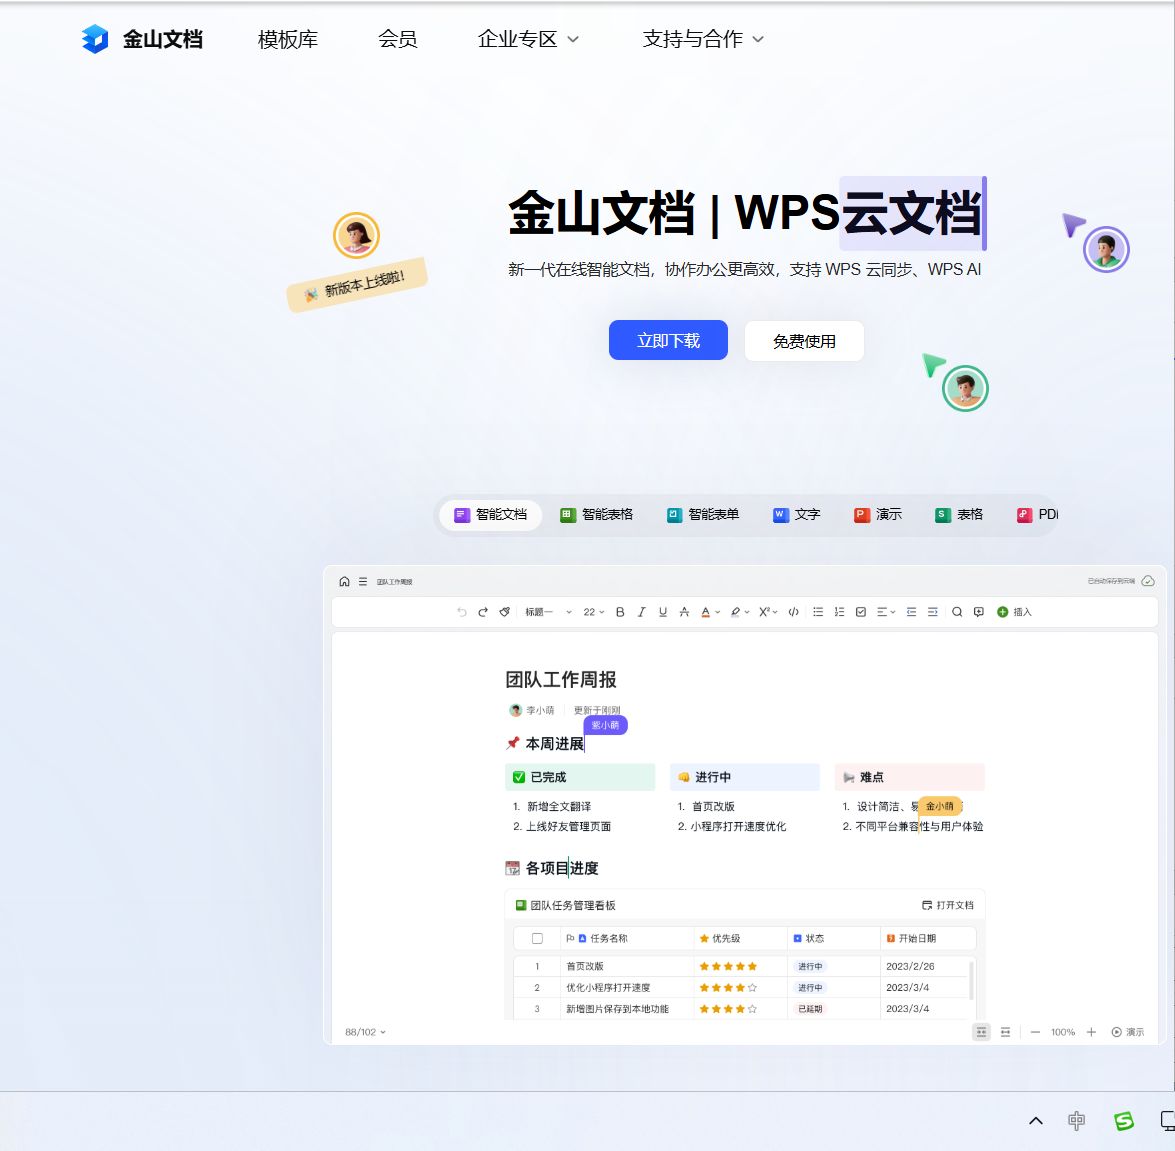Viewport: 1175px width, 1151px height.
Task: Click the 金山文档 logo
Action: point(142,39)
